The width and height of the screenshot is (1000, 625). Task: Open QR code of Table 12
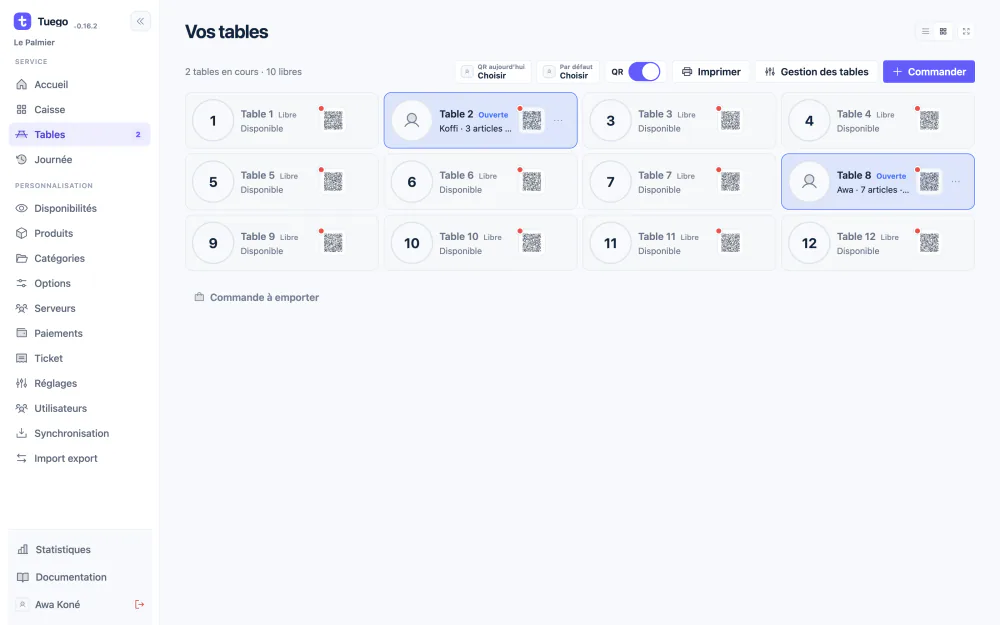click(x=929, y=243)
